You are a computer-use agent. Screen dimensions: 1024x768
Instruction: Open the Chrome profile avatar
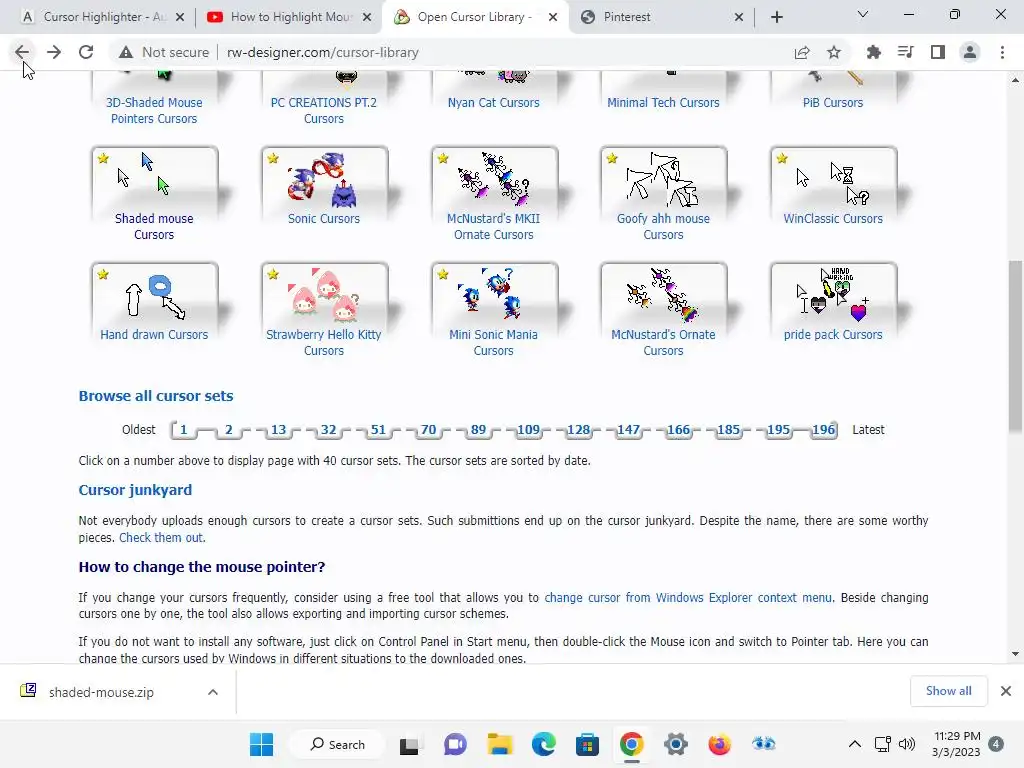point(970,52)
